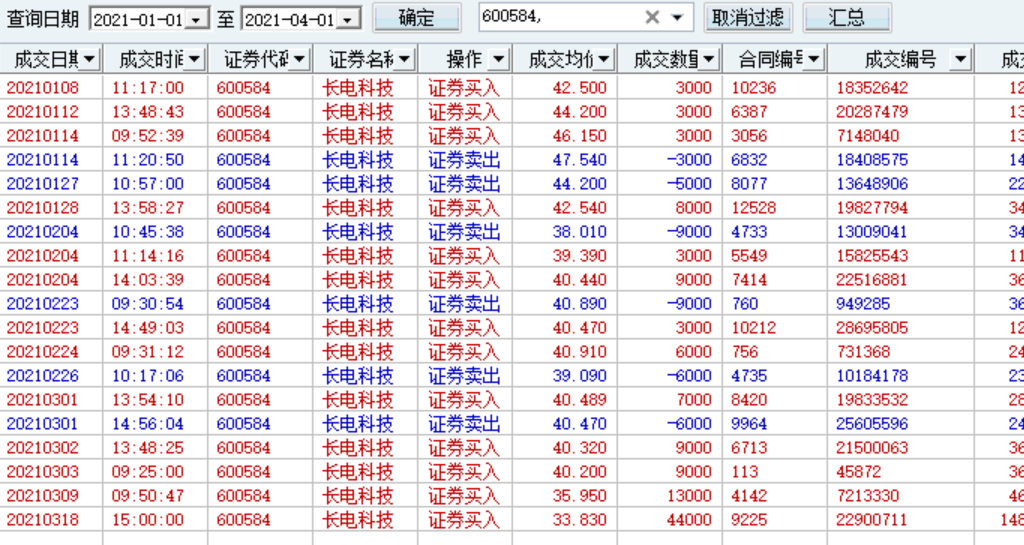The width and height of the screenshot is (1024, 545).
Task: Select date cell 20210127
Action: pos(42,184)
